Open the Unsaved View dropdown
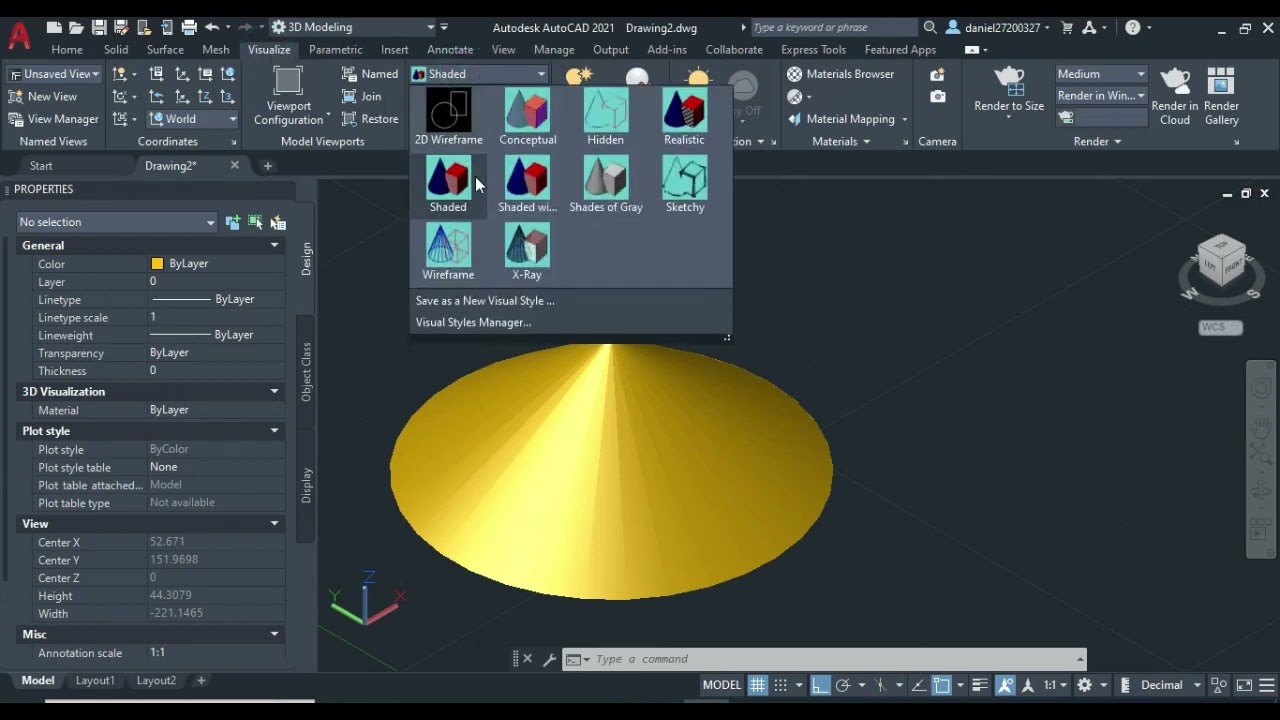The image size is (1280, 720). (55, 74)
